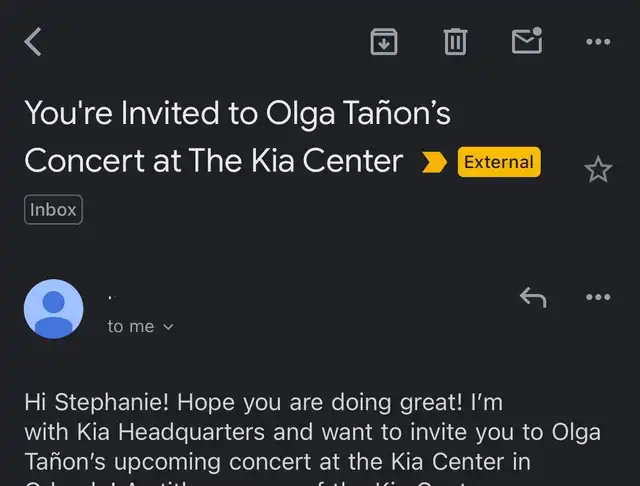Tap the yellow importance marker arrow
Screen dimensions: 640x486
(x=434, y=162)
